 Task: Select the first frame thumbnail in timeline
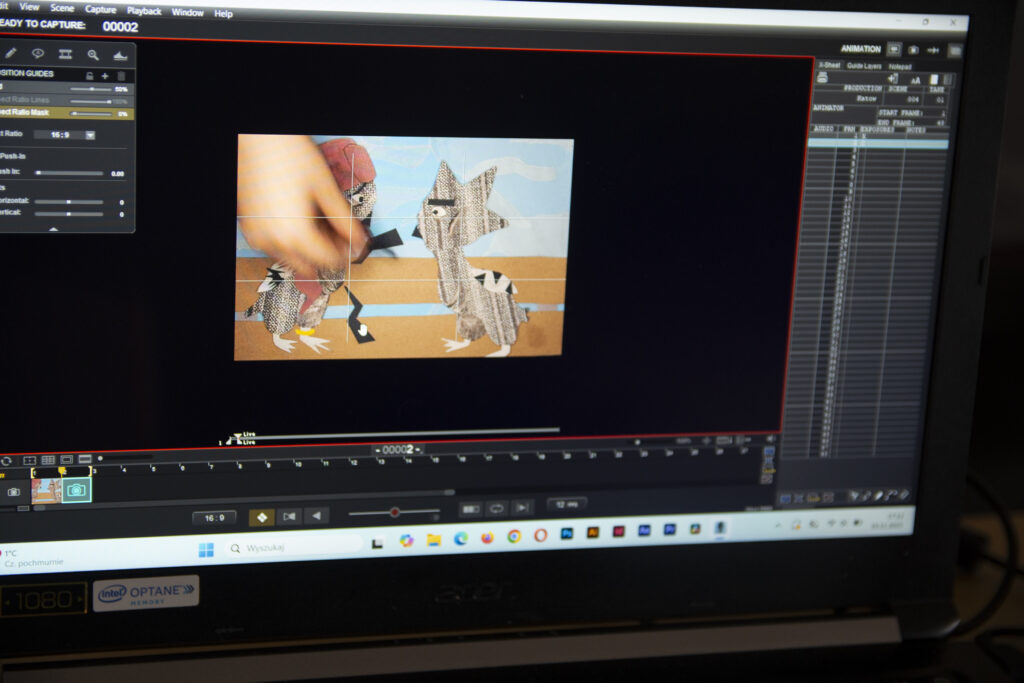click(45, 490)
